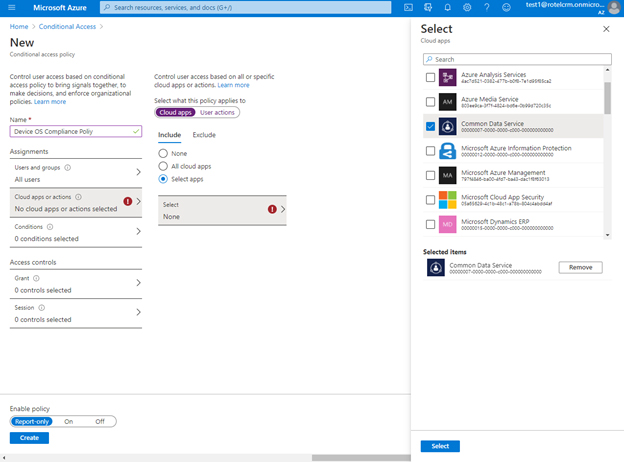The width and height of the screenshot is (624, 462).
Task: Open the Select None chevron
Action: pos(283,209)
